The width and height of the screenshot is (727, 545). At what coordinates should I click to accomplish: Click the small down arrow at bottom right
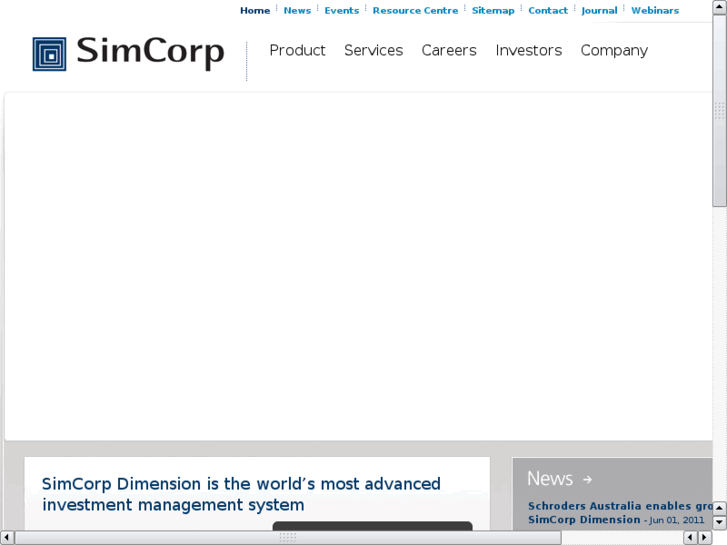pyautogui.click(x=720, y=522)
